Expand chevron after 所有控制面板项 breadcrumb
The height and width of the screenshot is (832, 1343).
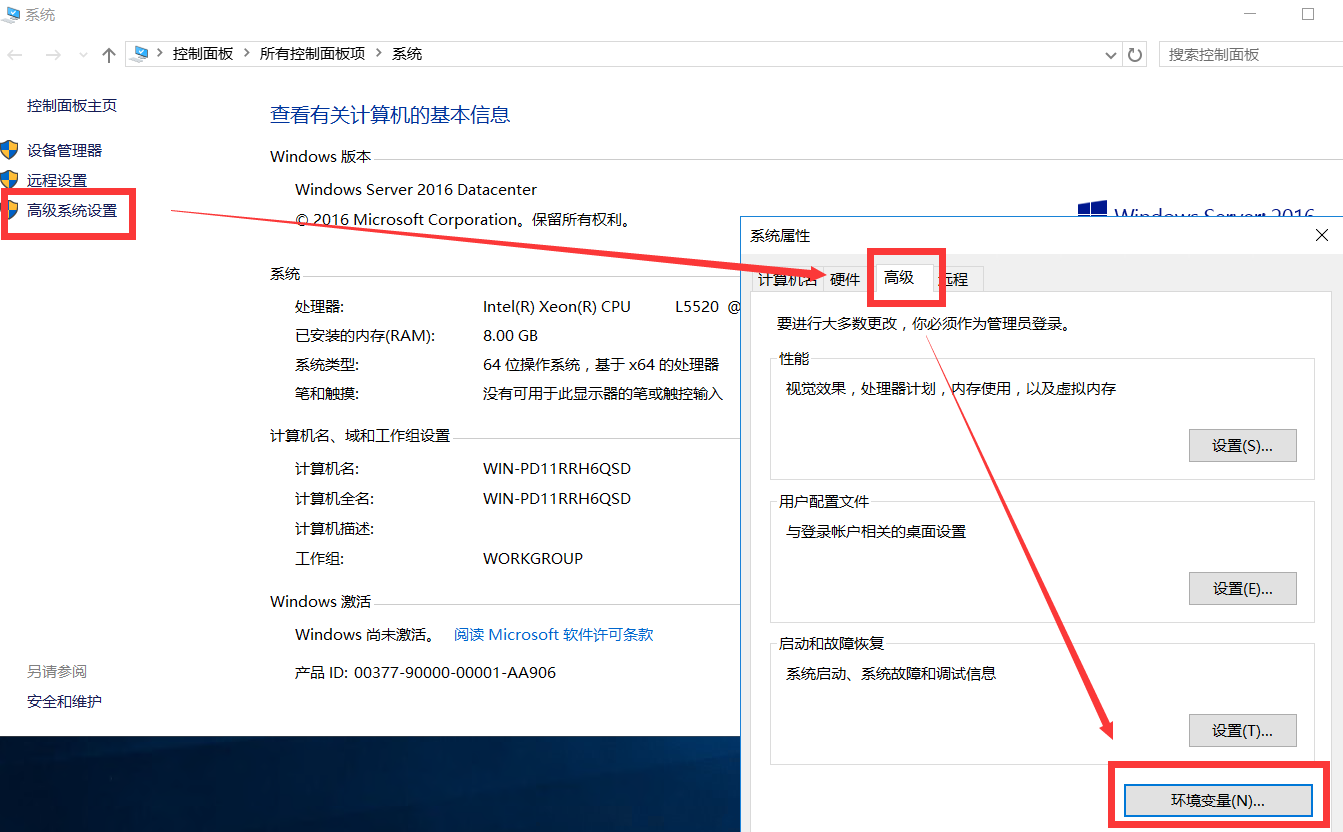(x=378, y=54)
